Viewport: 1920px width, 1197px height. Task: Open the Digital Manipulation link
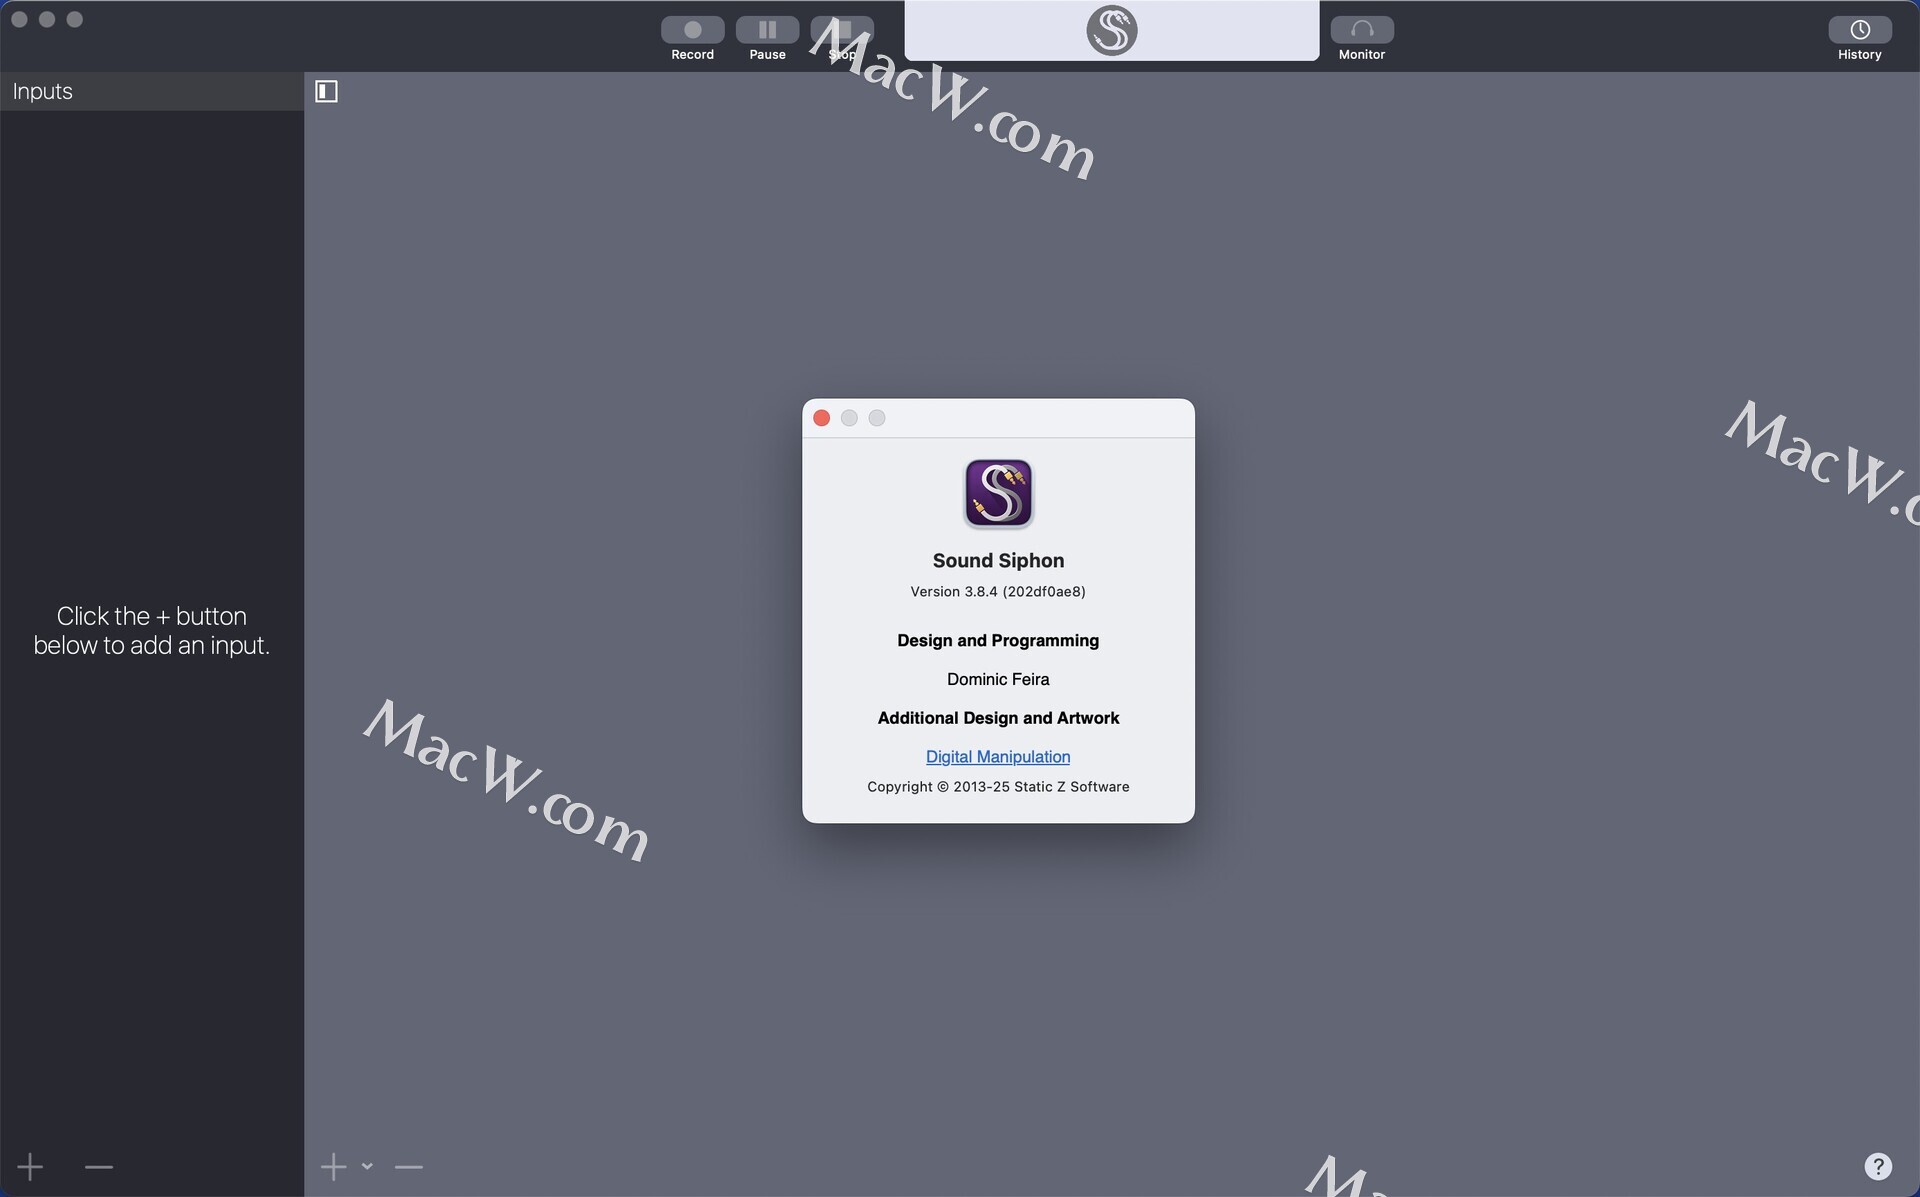point(998,757)
